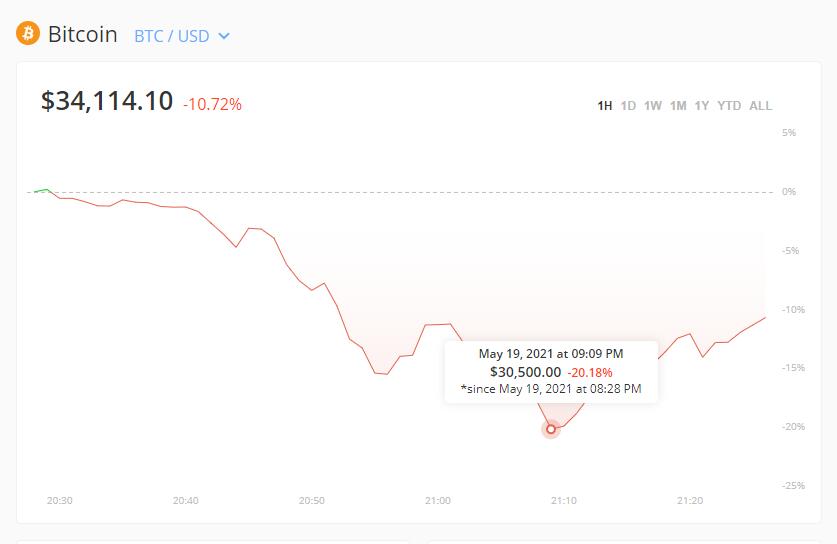Click the orange Bitcoin logo icon
The height and width of the screenshot is (544, 837).
coord(28,34)
